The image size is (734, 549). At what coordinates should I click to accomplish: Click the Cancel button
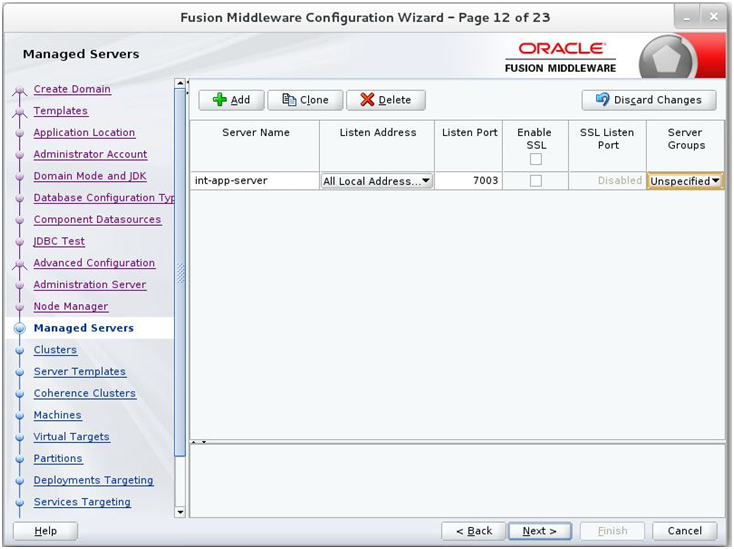[684, 531]
